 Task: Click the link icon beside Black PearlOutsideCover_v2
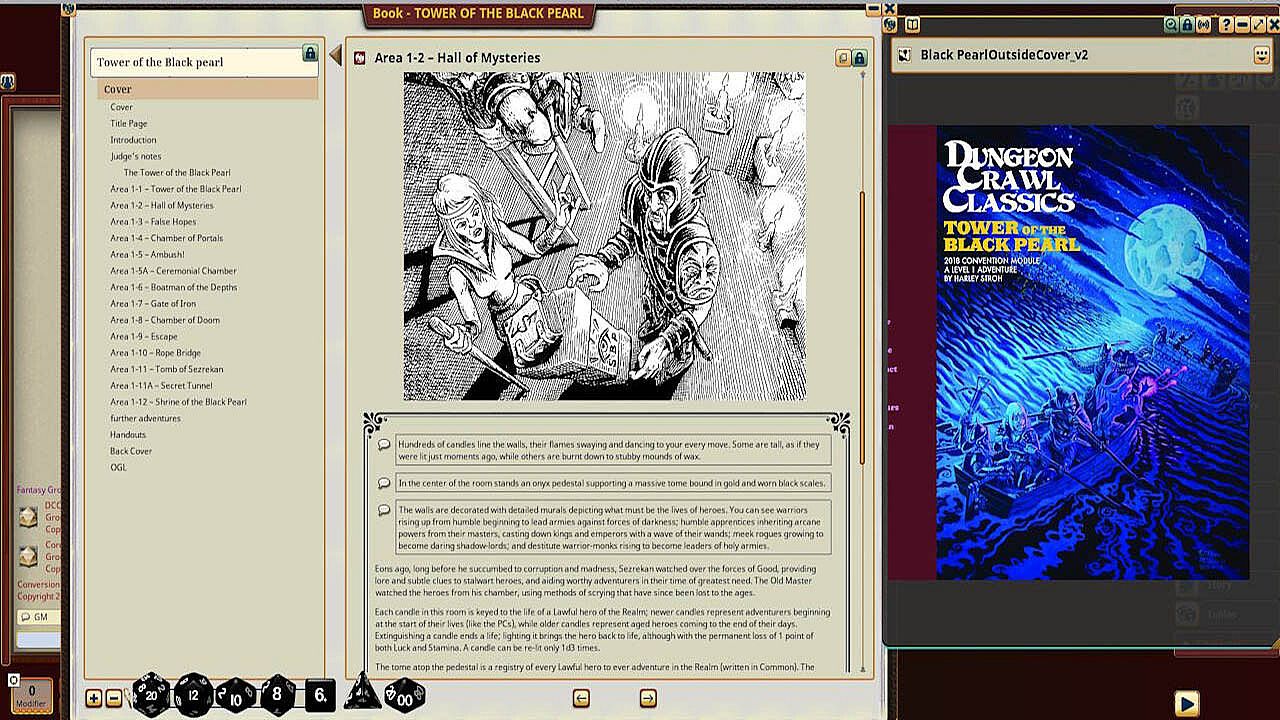coord(905,55)
